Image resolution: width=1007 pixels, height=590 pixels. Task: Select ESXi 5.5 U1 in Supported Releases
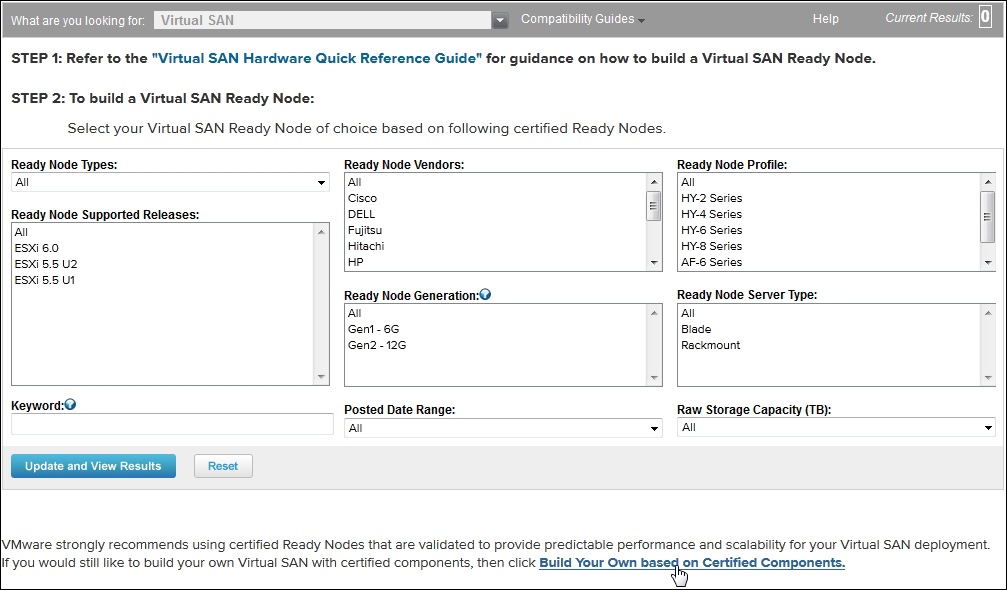[44, 281]
